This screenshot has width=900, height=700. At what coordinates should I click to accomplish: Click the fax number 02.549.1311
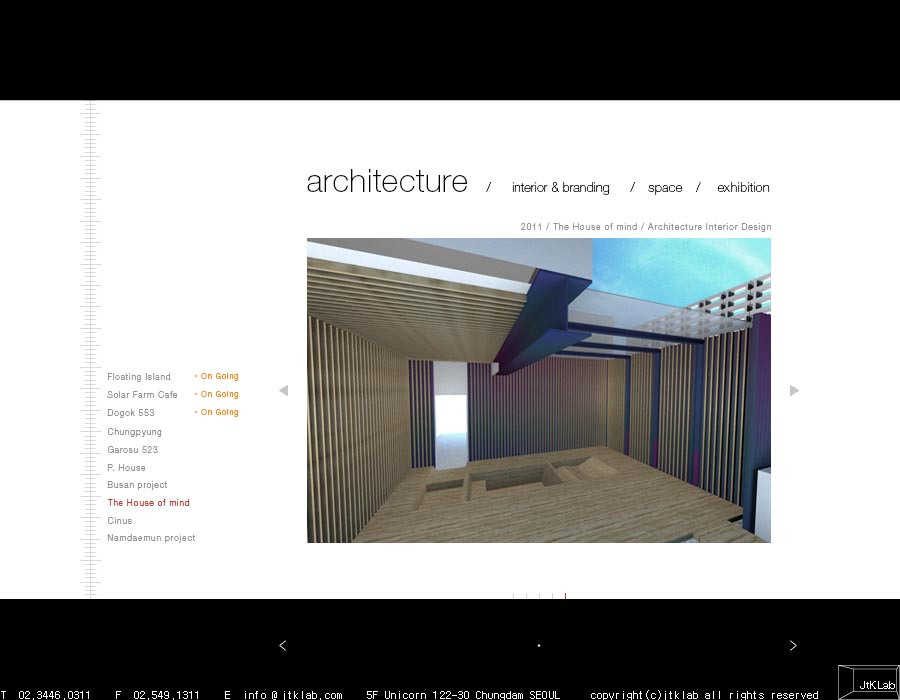[166, 695]
